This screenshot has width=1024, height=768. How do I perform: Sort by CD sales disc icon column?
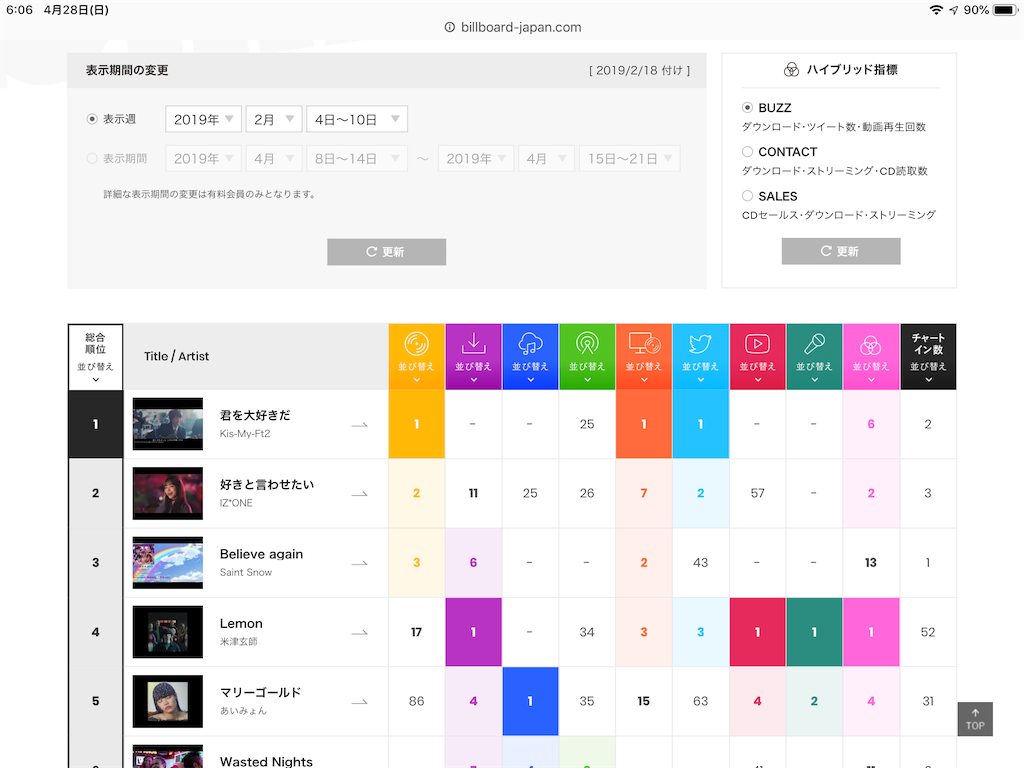click(x=417, y=357)
